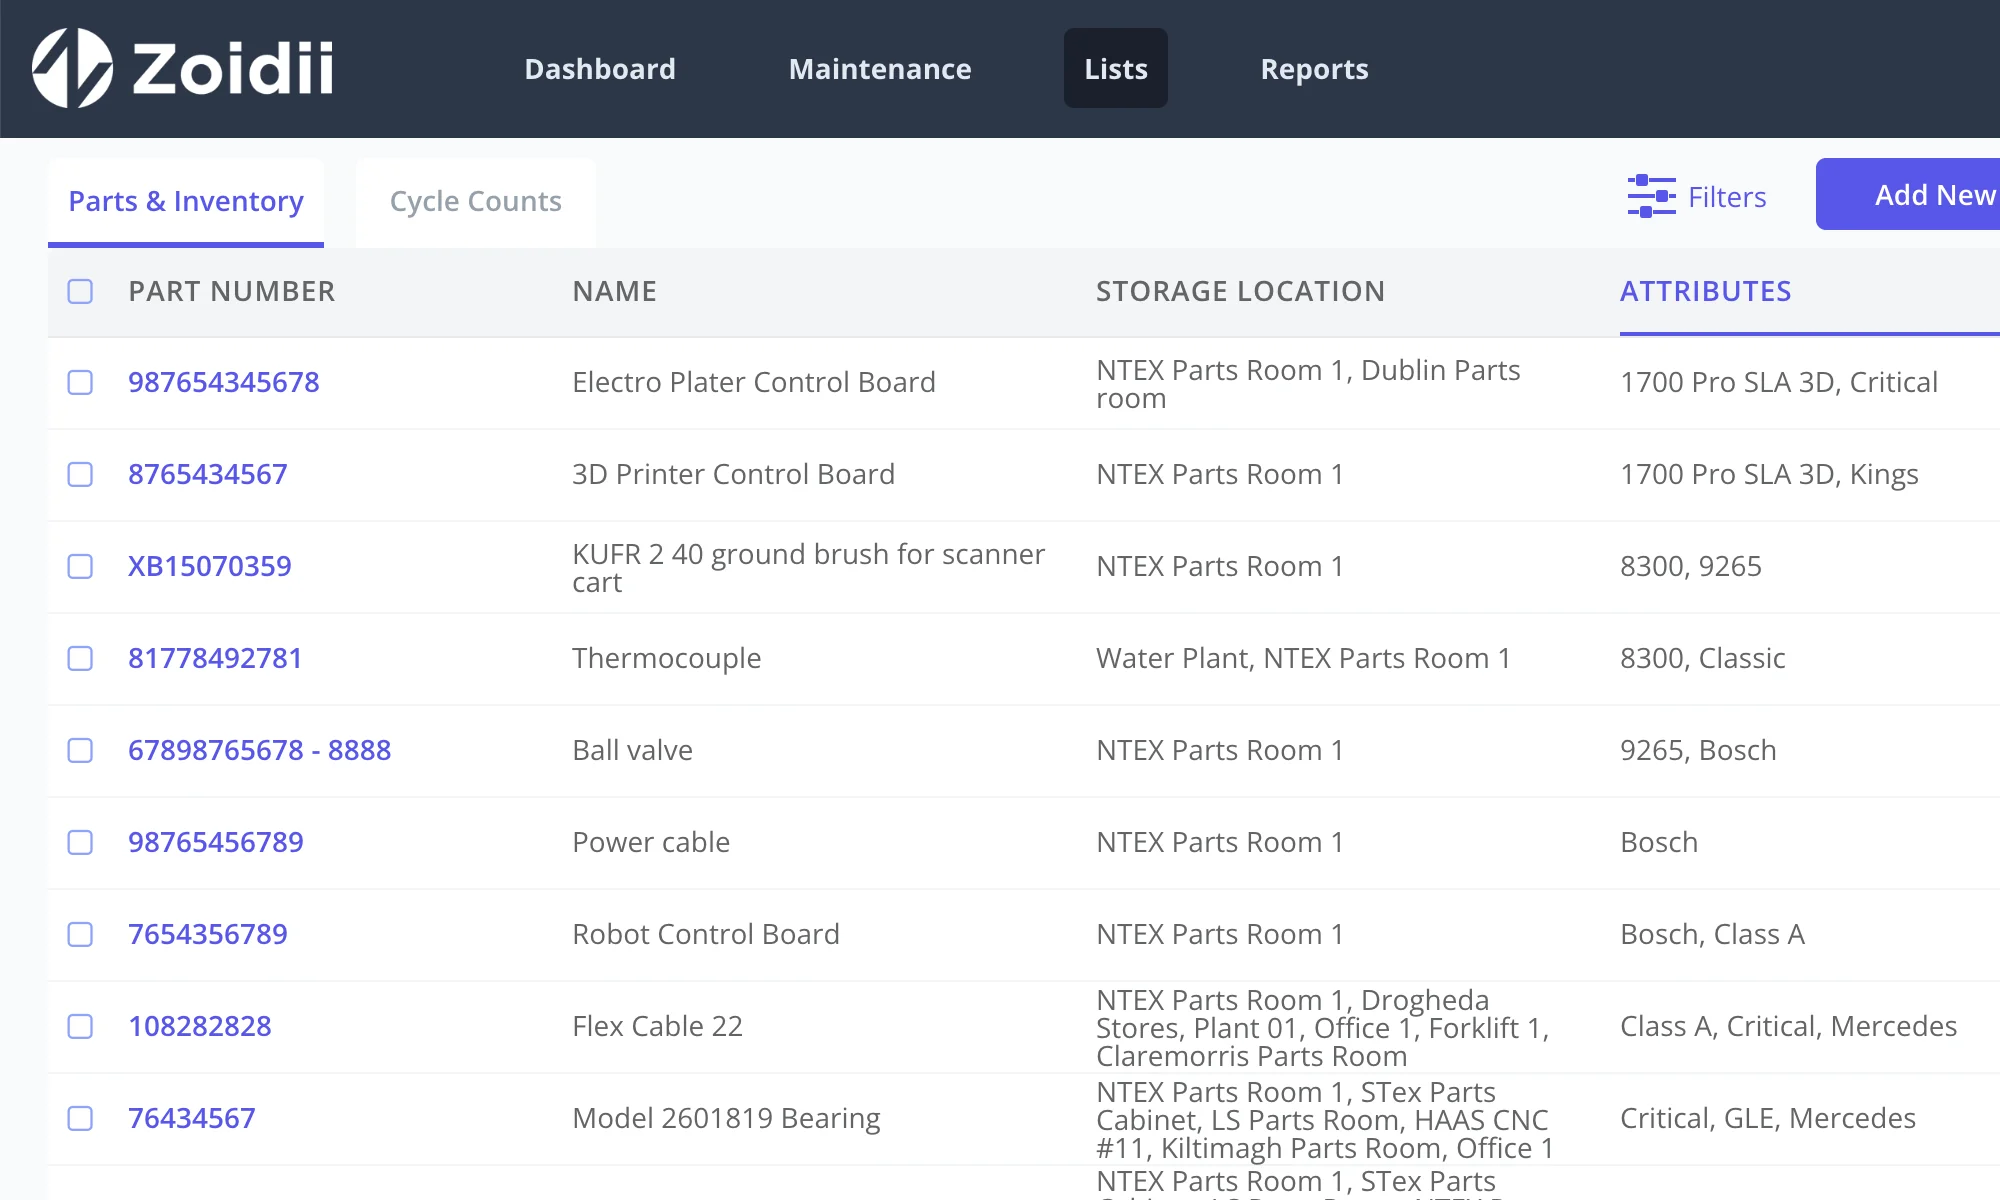This screenshot has width=2000, height=1200.
Task: Click the Power cable name cell
Action: click(651, 842)
